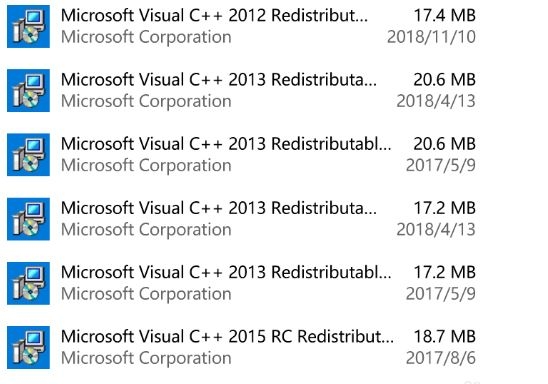Click installer icon beside 17.2 MB 2017/5/9 entry
This screenshot has height=384, width=548.
[28, 283]
